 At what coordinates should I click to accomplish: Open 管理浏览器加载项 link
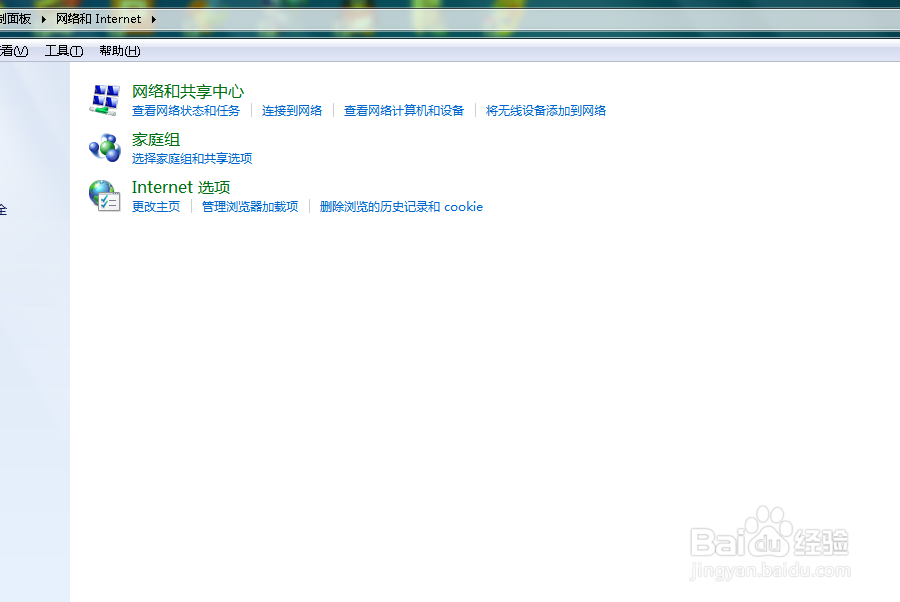[x=250, y=207]
